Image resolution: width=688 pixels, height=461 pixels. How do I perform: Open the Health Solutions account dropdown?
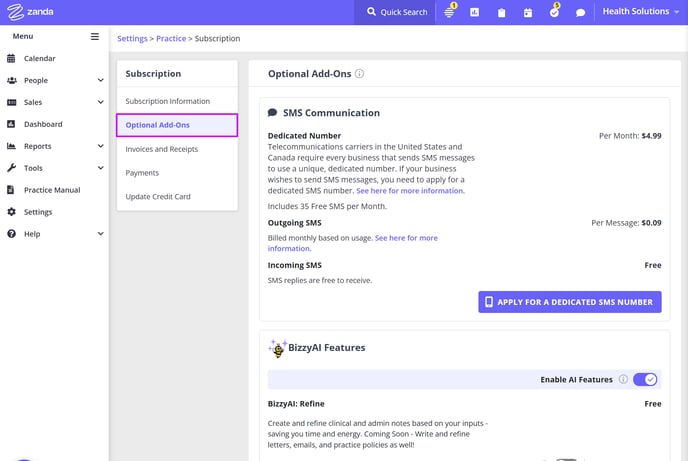point(640,12)
